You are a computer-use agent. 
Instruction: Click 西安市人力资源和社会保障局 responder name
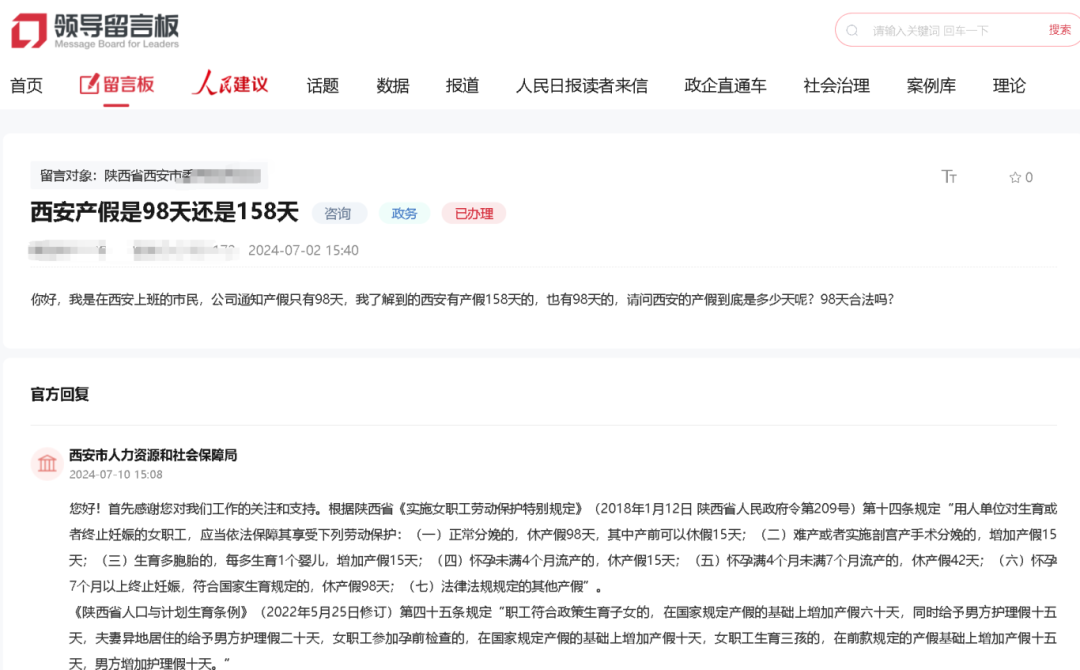(153, 455)
